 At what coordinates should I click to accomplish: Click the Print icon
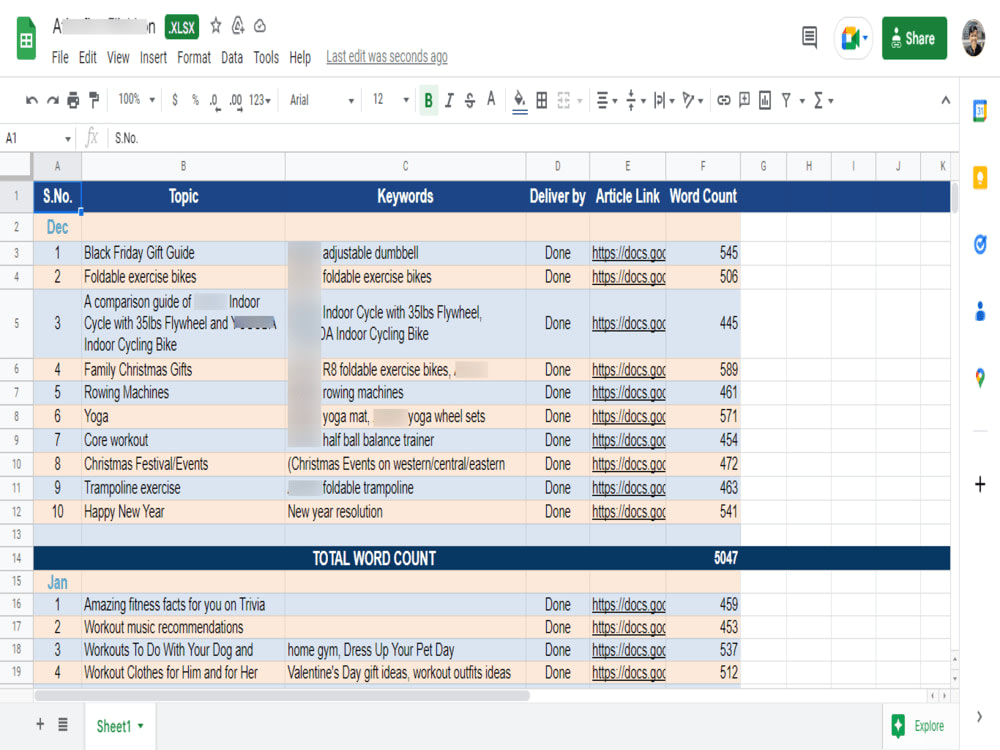click(x=73, y=100)
